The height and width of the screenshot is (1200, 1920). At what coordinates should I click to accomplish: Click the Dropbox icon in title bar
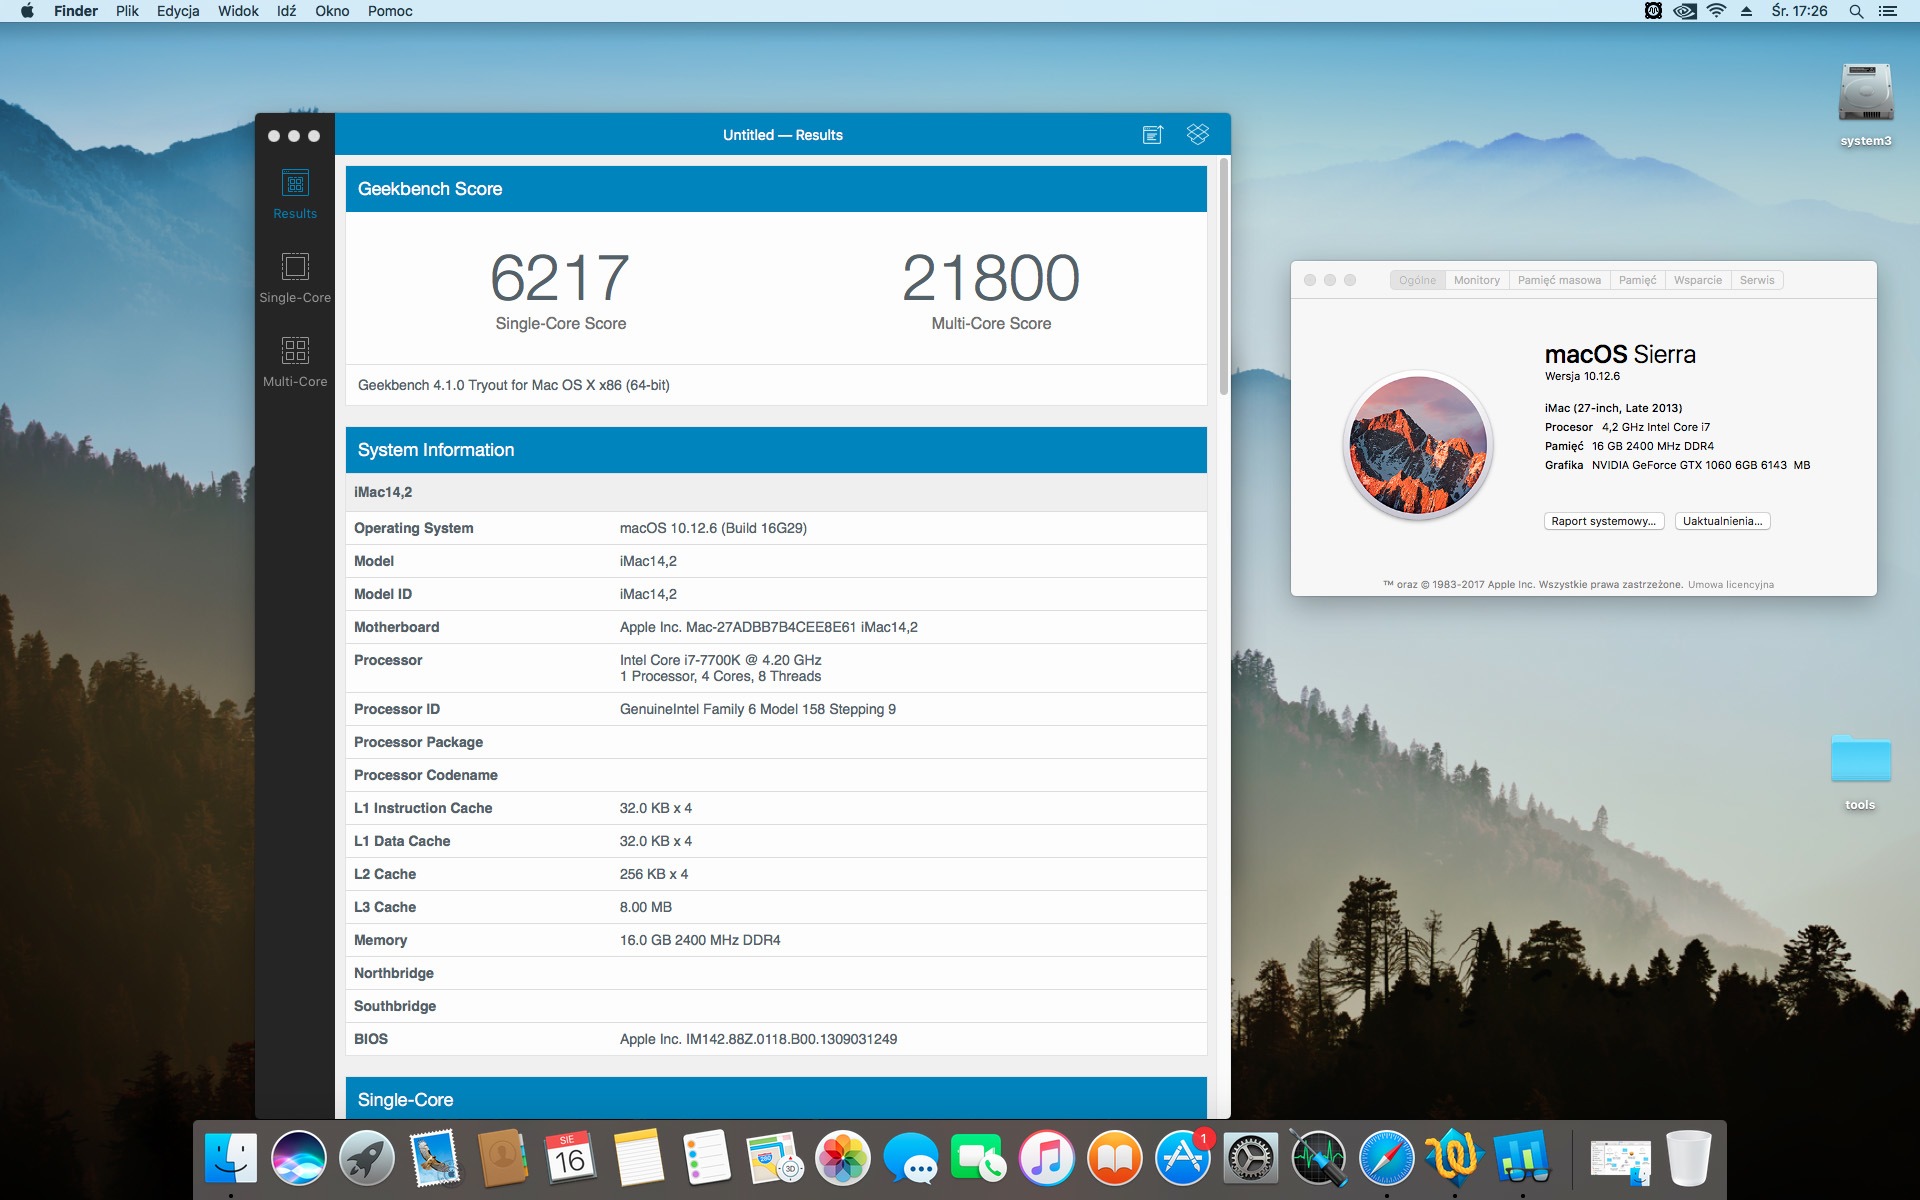(1197, 135)
